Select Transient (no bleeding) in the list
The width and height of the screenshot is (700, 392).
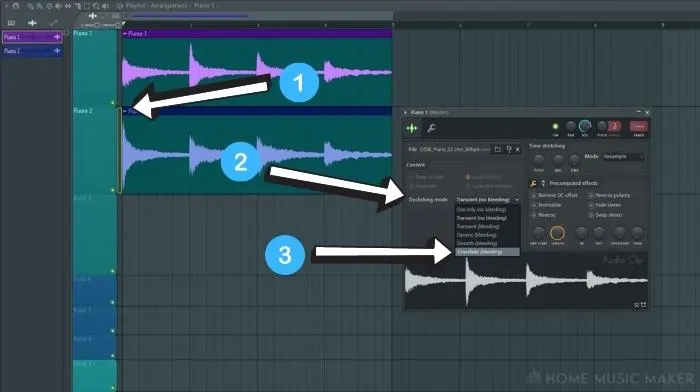tap(487, 218)
